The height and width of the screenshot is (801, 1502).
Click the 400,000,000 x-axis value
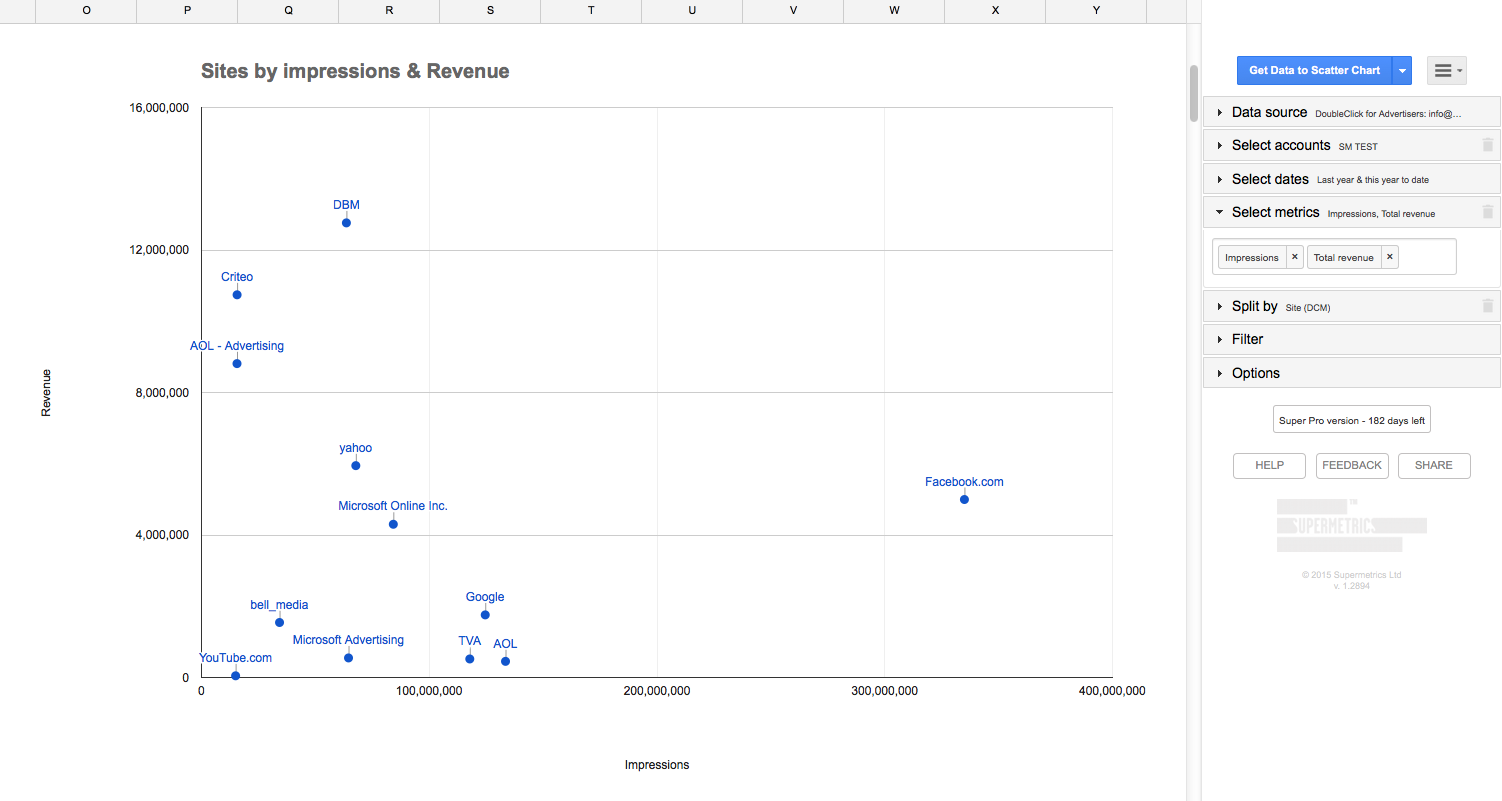click(1111, 691)
